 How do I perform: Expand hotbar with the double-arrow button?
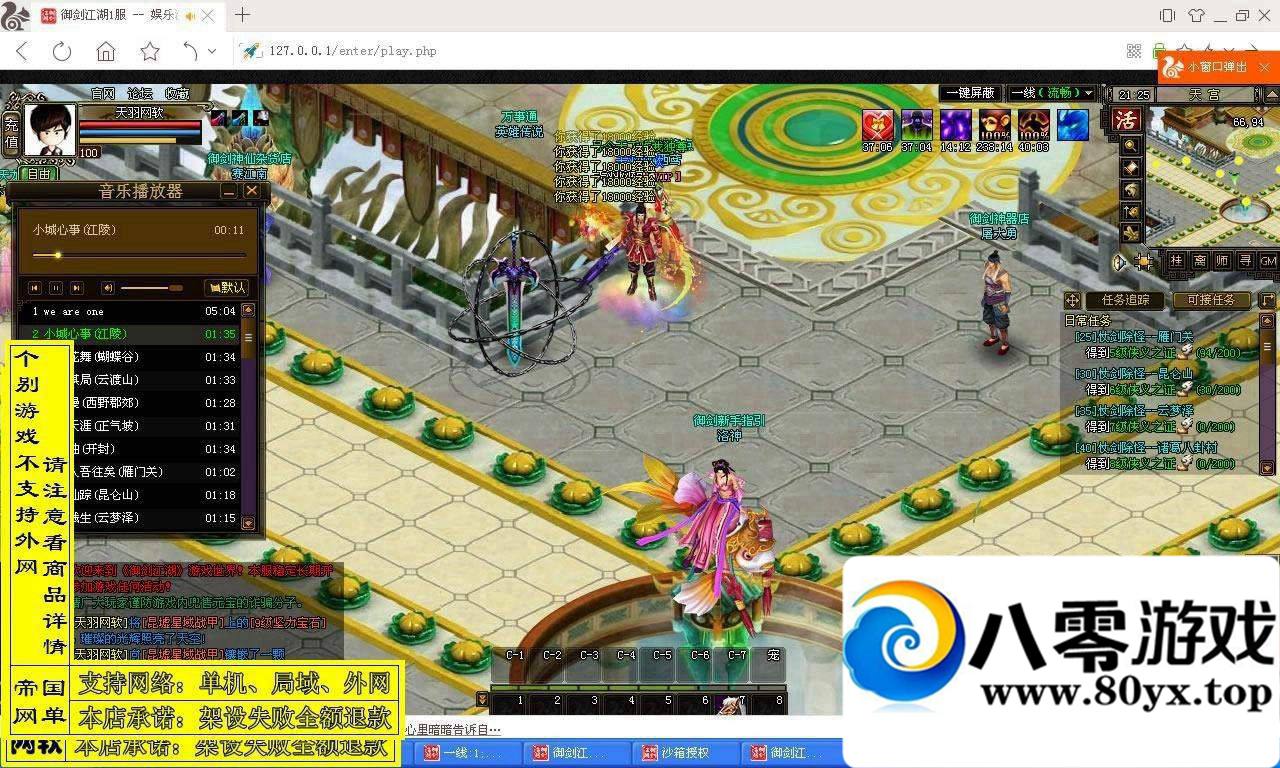482,699
